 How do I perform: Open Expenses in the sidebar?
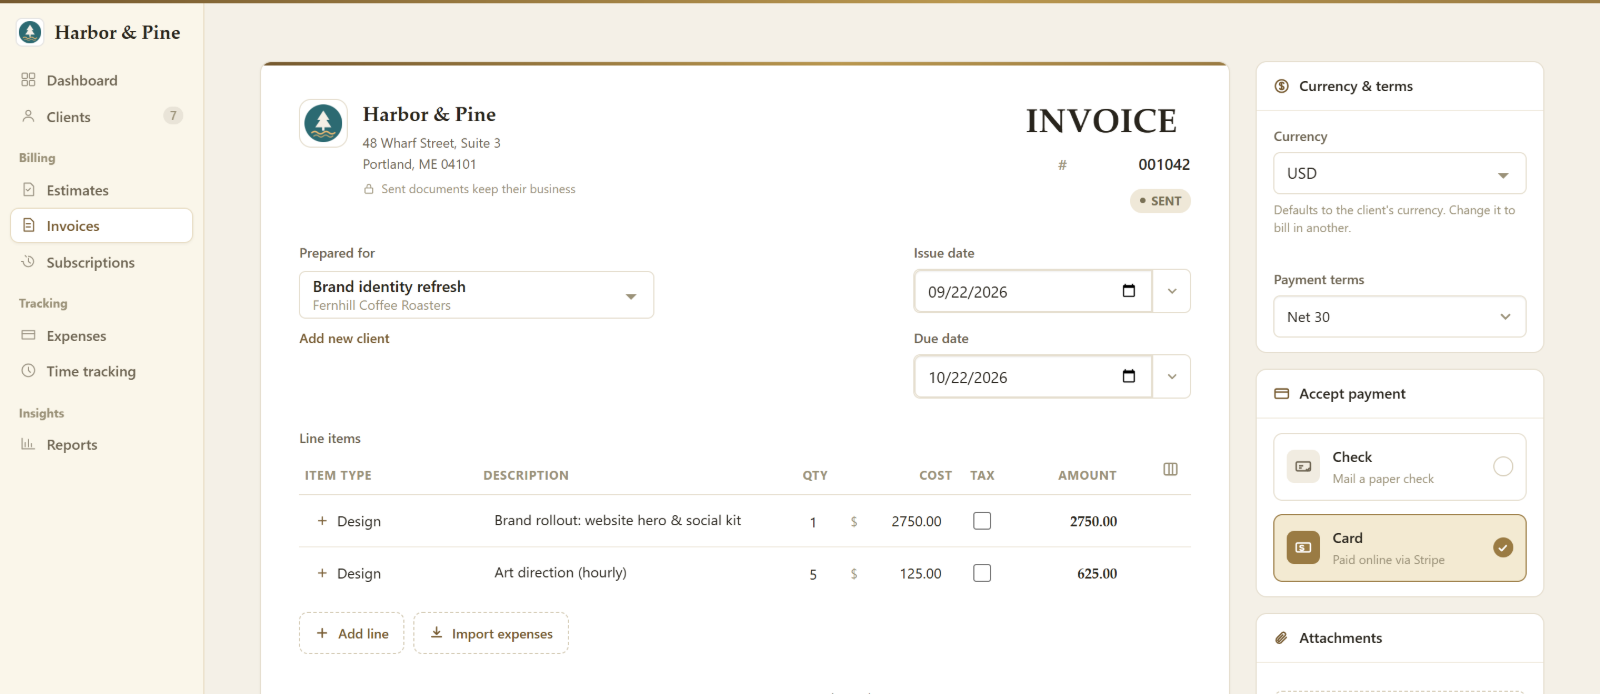(101, 336)
